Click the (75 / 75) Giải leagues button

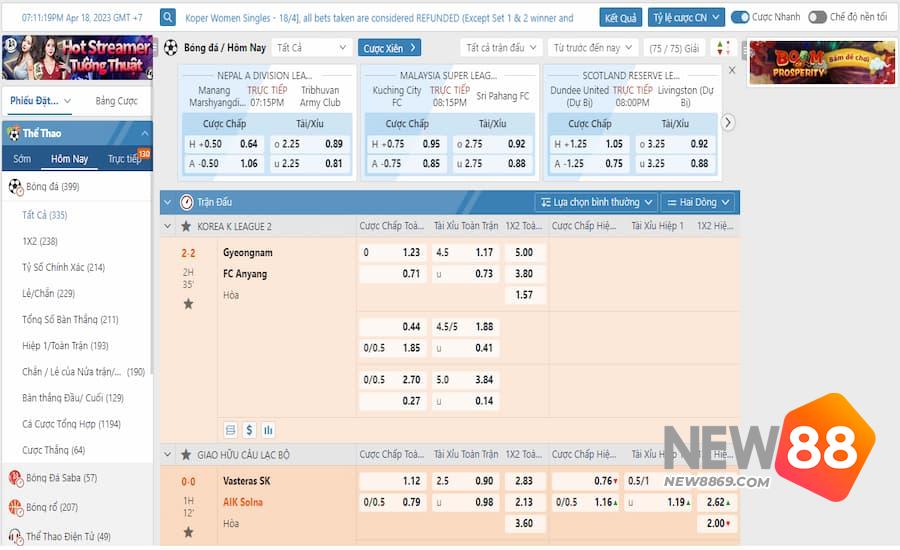674,48
